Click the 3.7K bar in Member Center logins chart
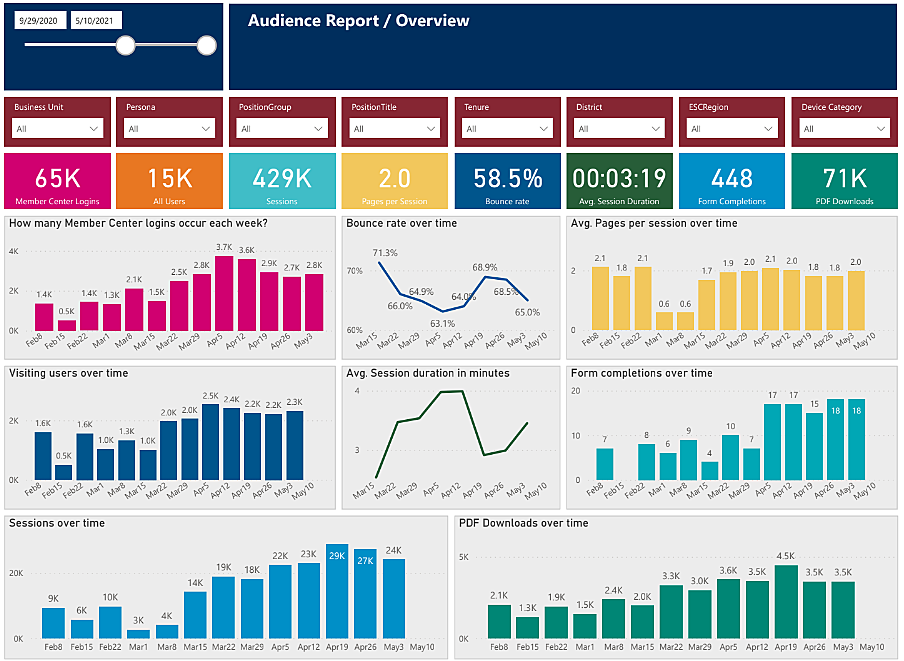The height and width of the screenshot is (661, 904). tap(224, 294)
